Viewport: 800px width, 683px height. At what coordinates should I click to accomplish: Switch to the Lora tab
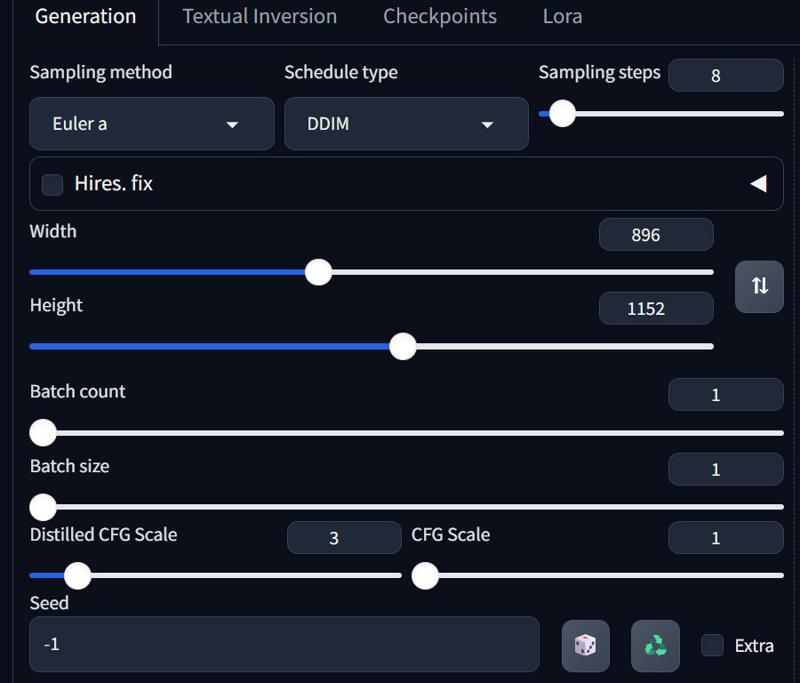point(562,17)
